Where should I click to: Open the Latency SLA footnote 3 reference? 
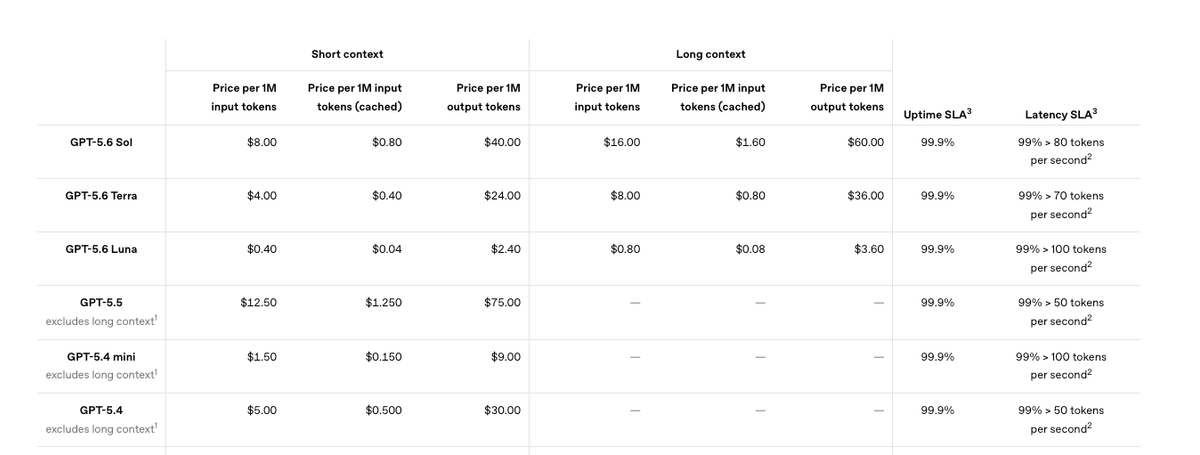(x=1094, y=110)
